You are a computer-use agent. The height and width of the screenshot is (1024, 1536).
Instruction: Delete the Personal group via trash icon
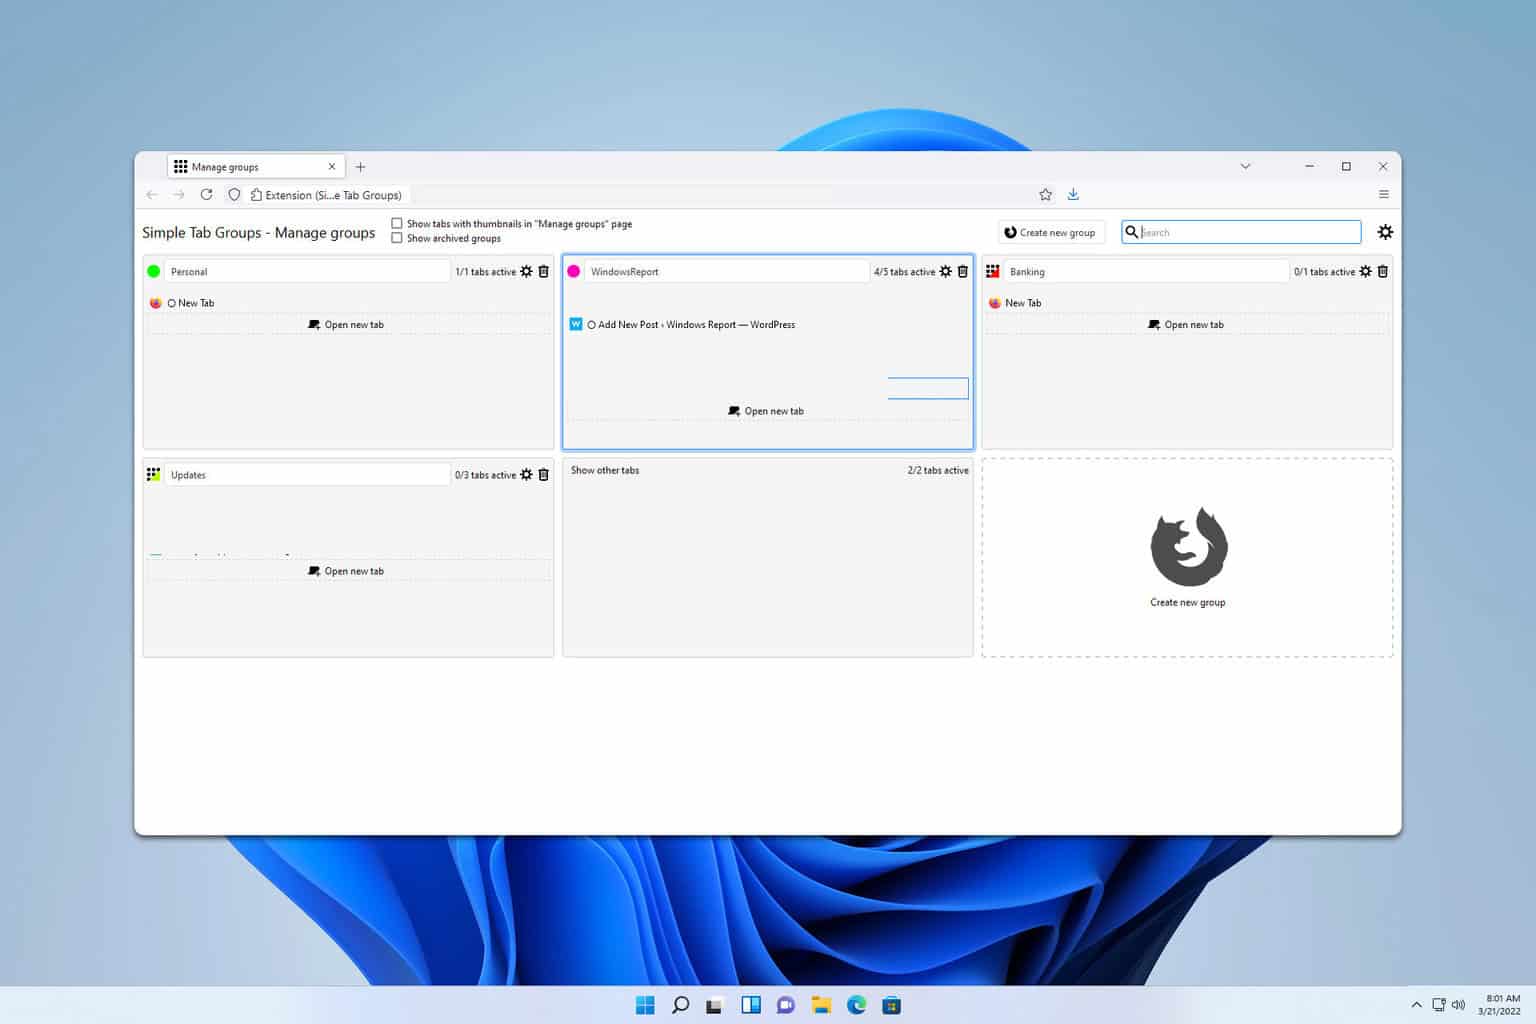pyautogui.click(x=544, y=271)
